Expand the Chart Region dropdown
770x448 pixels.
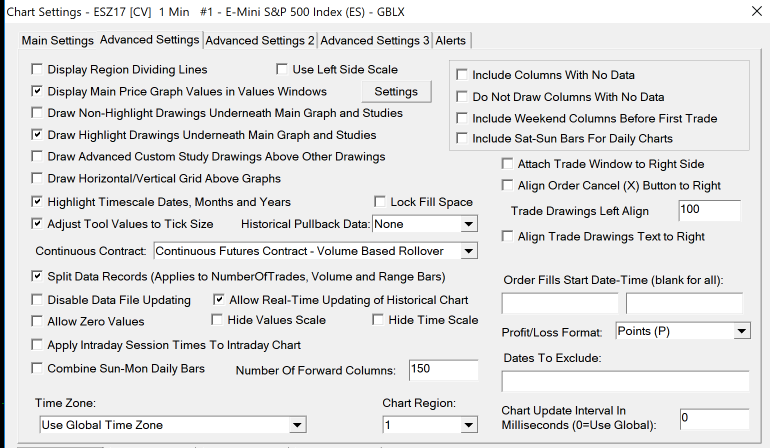pos(468,425)
